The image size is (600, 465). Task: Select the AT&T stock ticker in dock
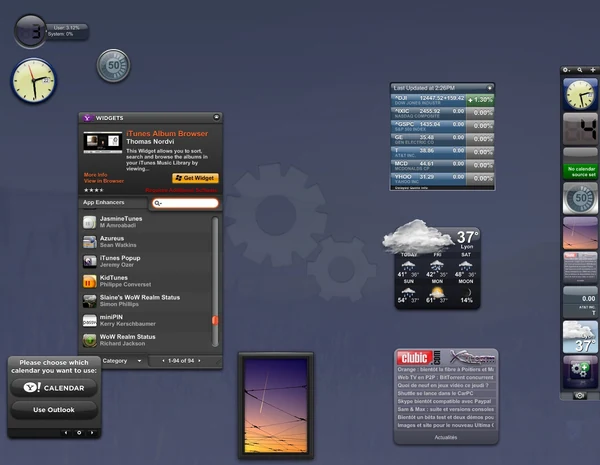pyautogui.click(x=580, y=302)
